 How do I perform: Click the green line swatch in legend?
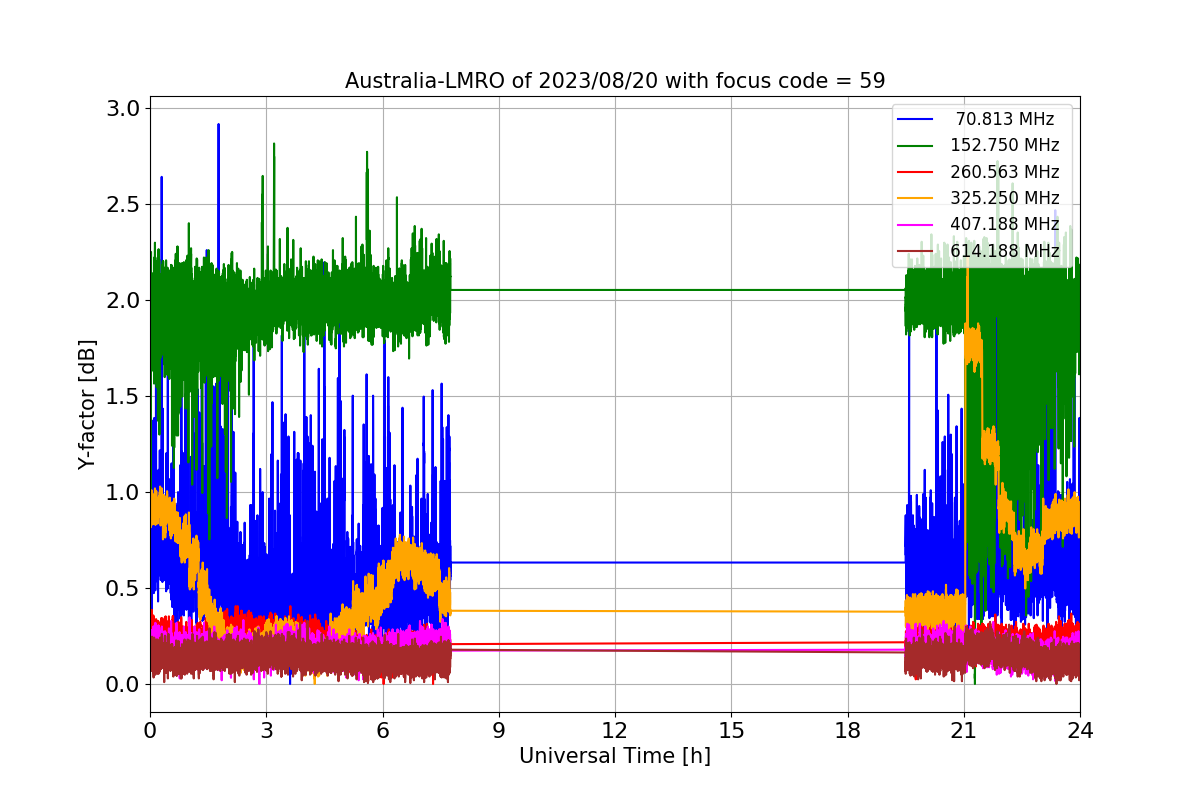tap(915, 145)
